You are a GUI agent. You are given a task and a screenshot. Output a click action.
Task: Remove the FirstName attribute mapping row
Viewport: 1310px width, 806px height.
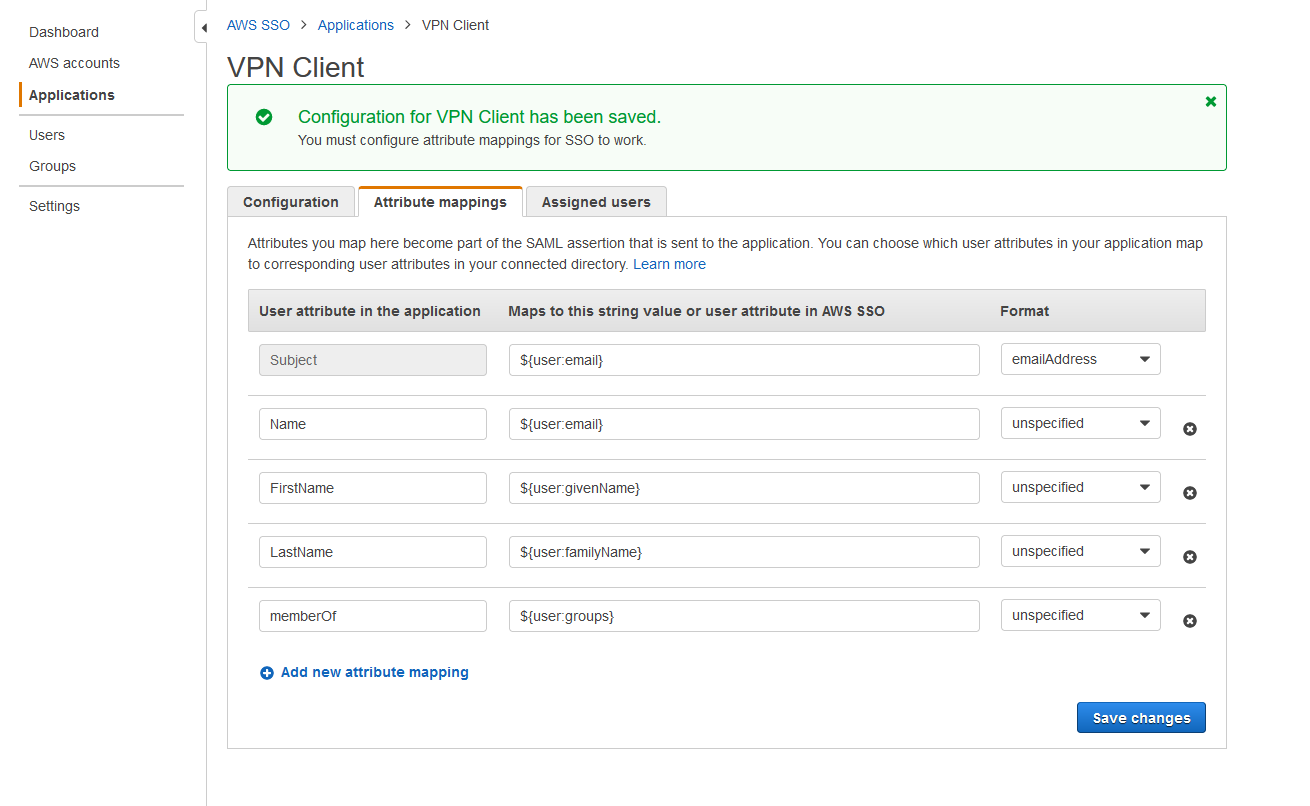coord(1189,492)
